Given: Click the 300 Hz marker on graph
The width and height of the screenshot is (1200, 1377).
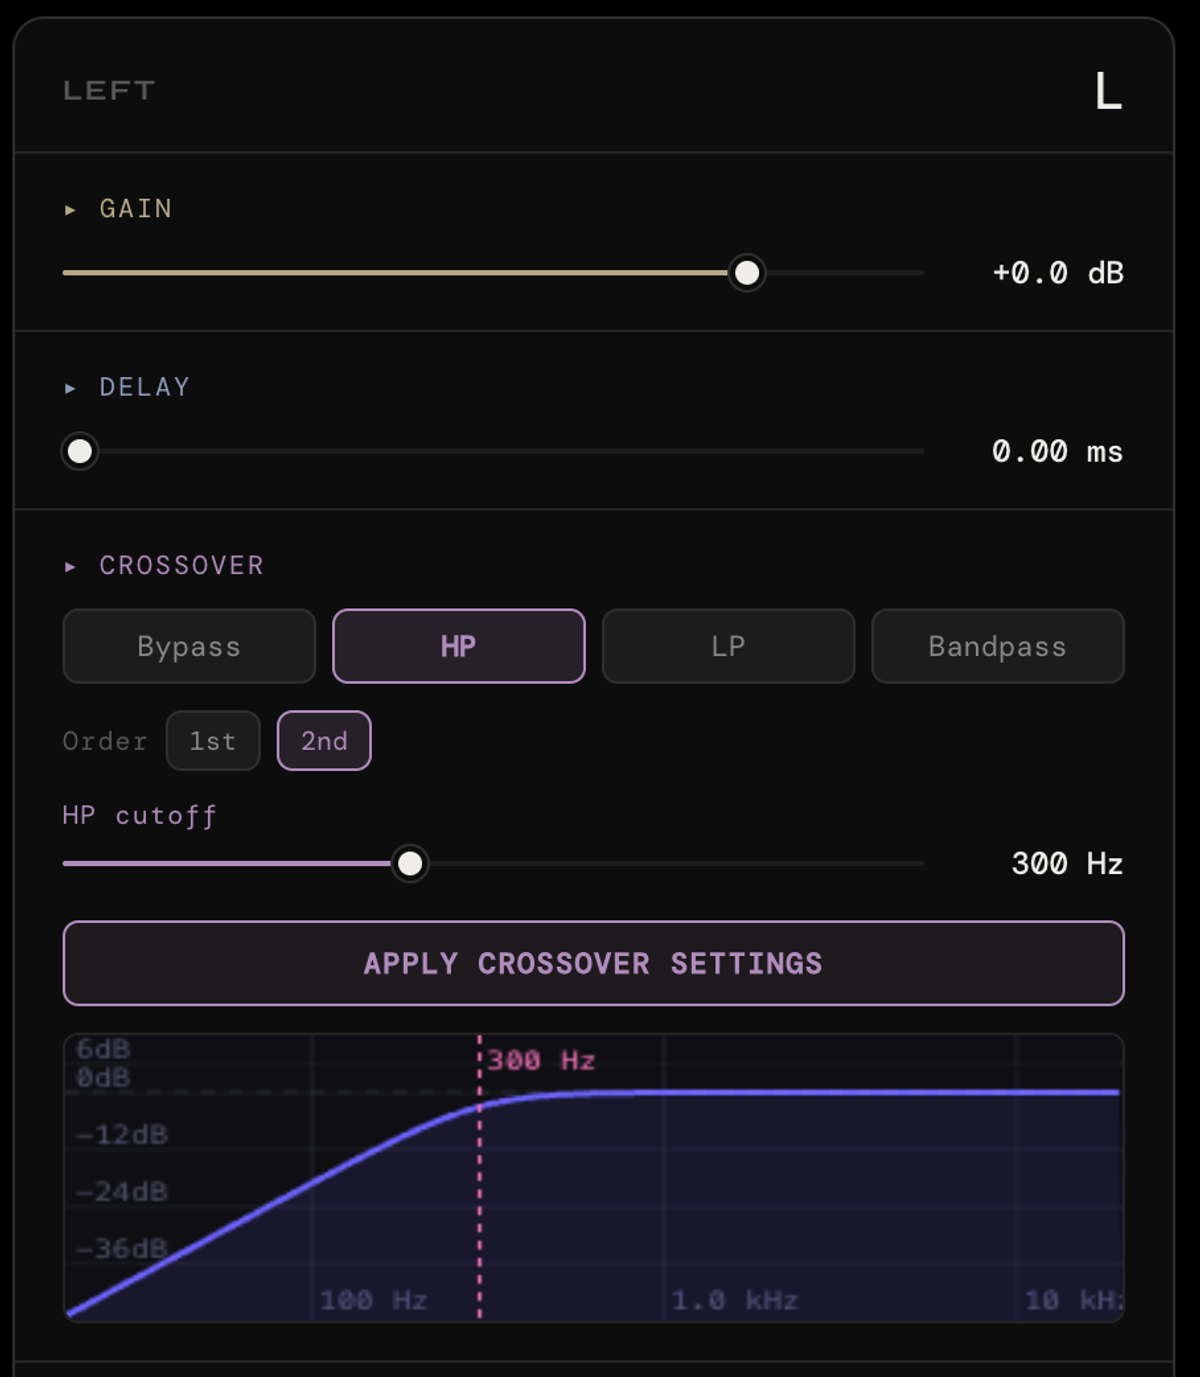Looking at the screenshot, I should point(541,1060).
